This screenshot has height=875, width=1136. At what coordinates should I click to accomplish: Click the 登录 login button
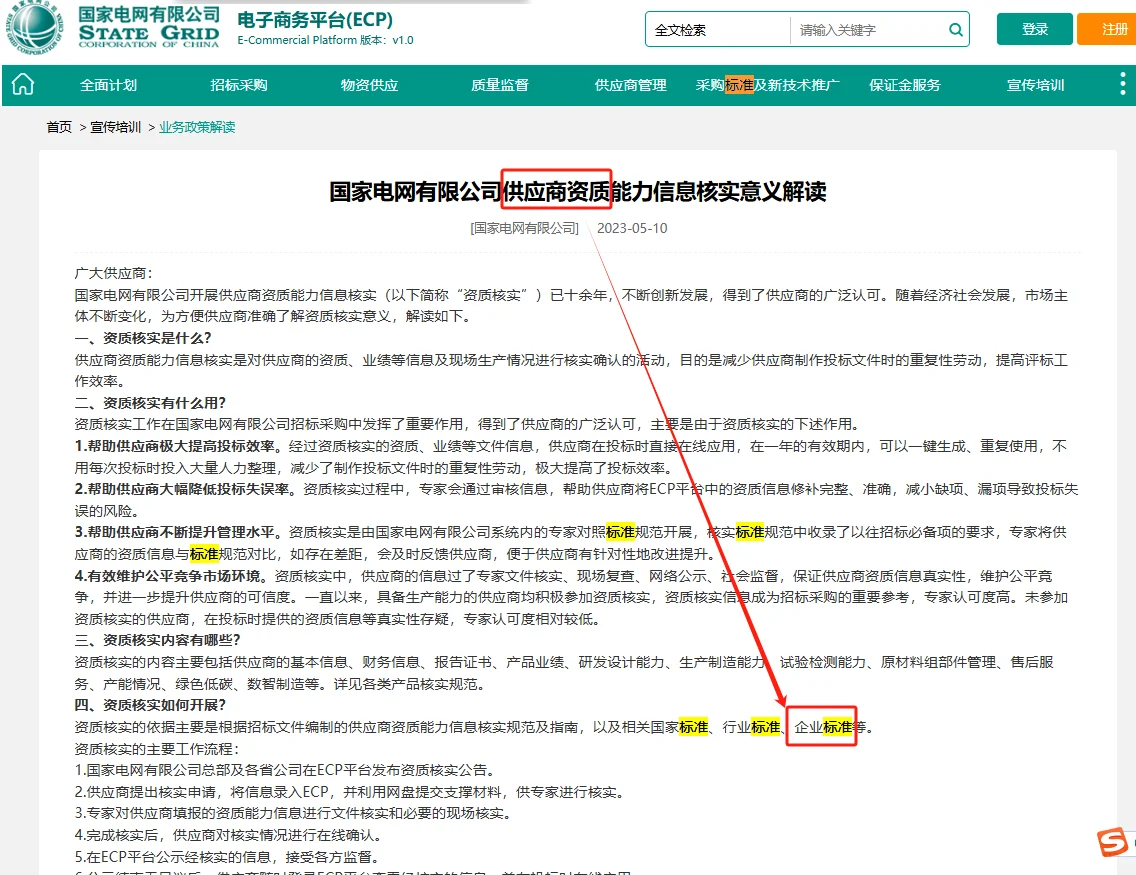pyautogui.click(x=1034, y=29)
